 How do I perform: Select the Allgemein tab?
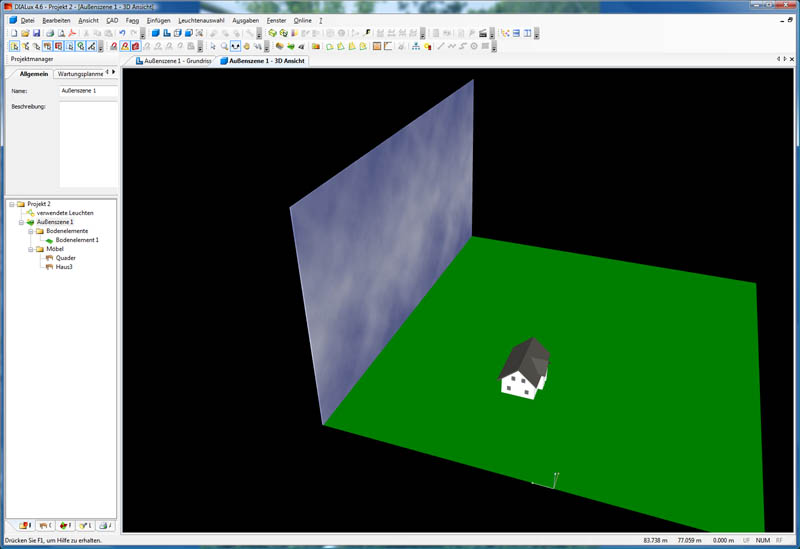point(34,74)
